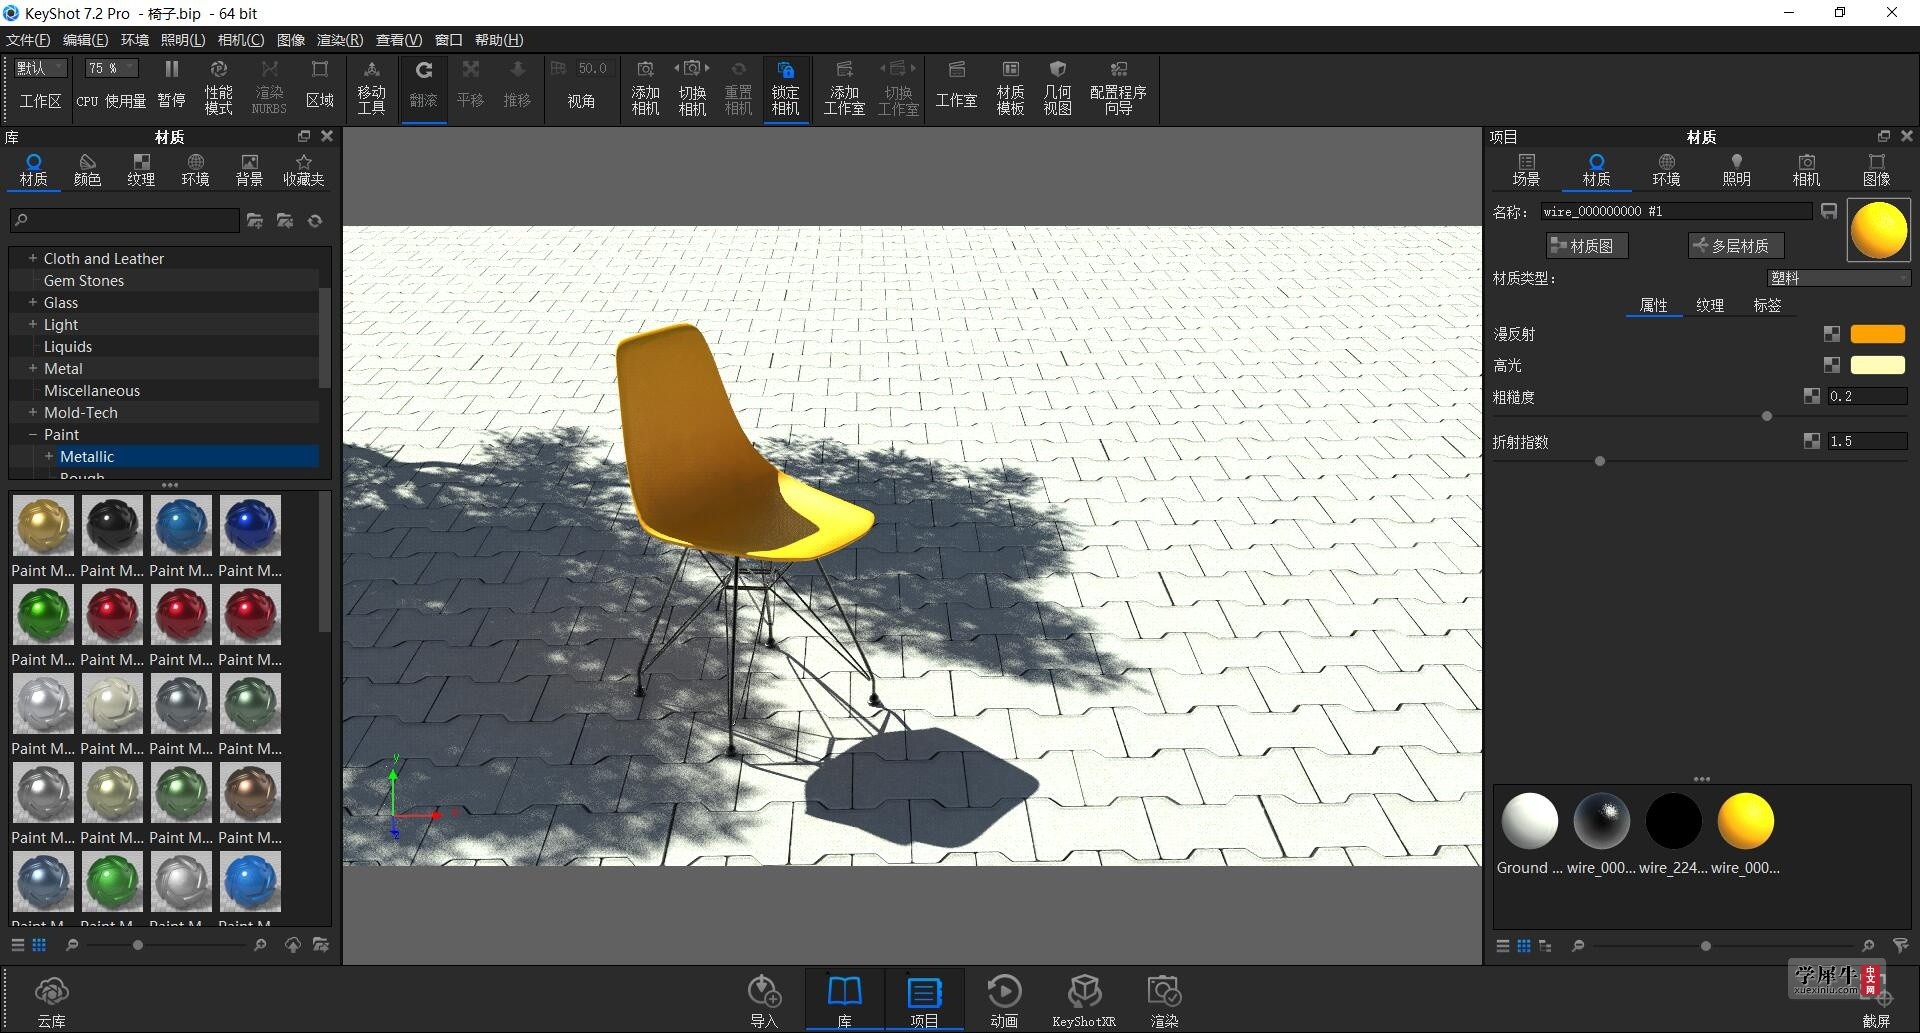Toggle specular (高光) texture checker
The width and height of the screenshot is (1920, 1033).
point(1831,365)
